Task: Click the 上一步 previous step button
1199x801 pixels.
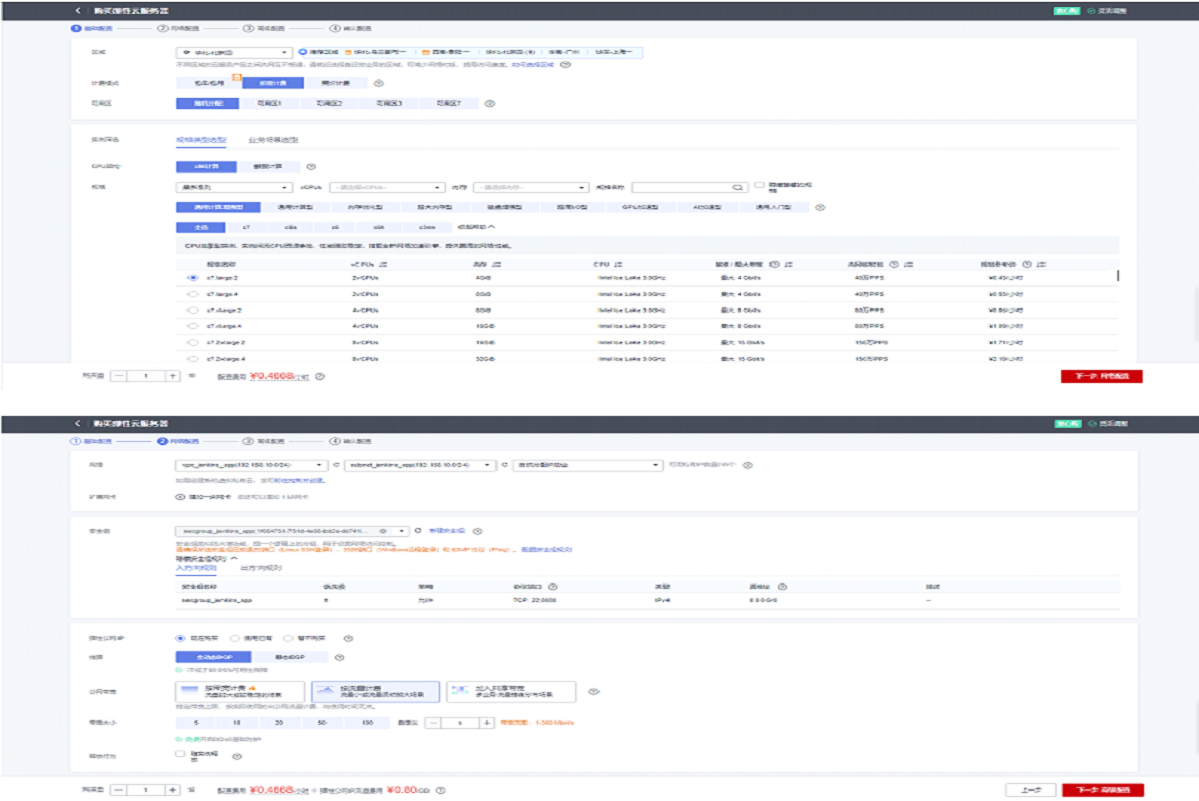Action: click(1030, 789)
